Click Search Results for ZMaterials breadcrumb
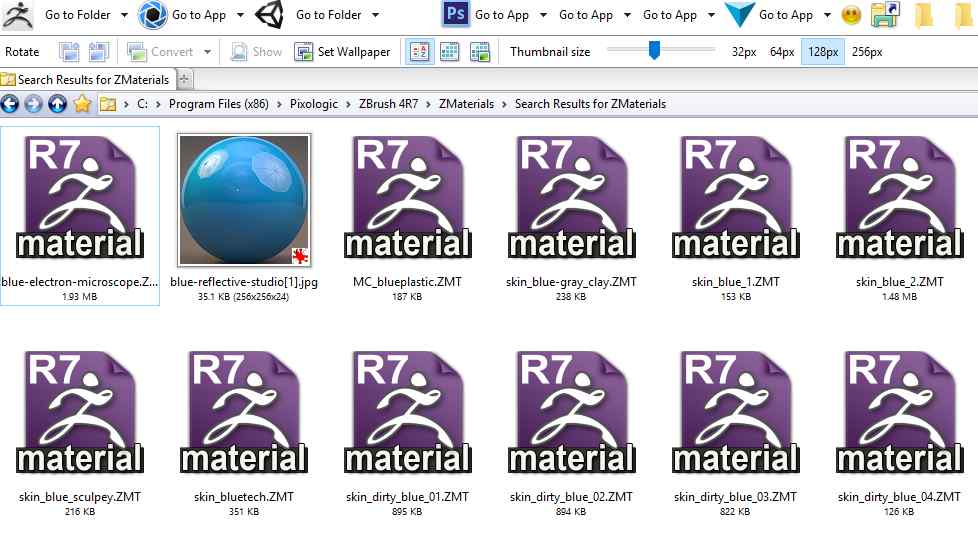Screen dimensions: 978x535 590,104
